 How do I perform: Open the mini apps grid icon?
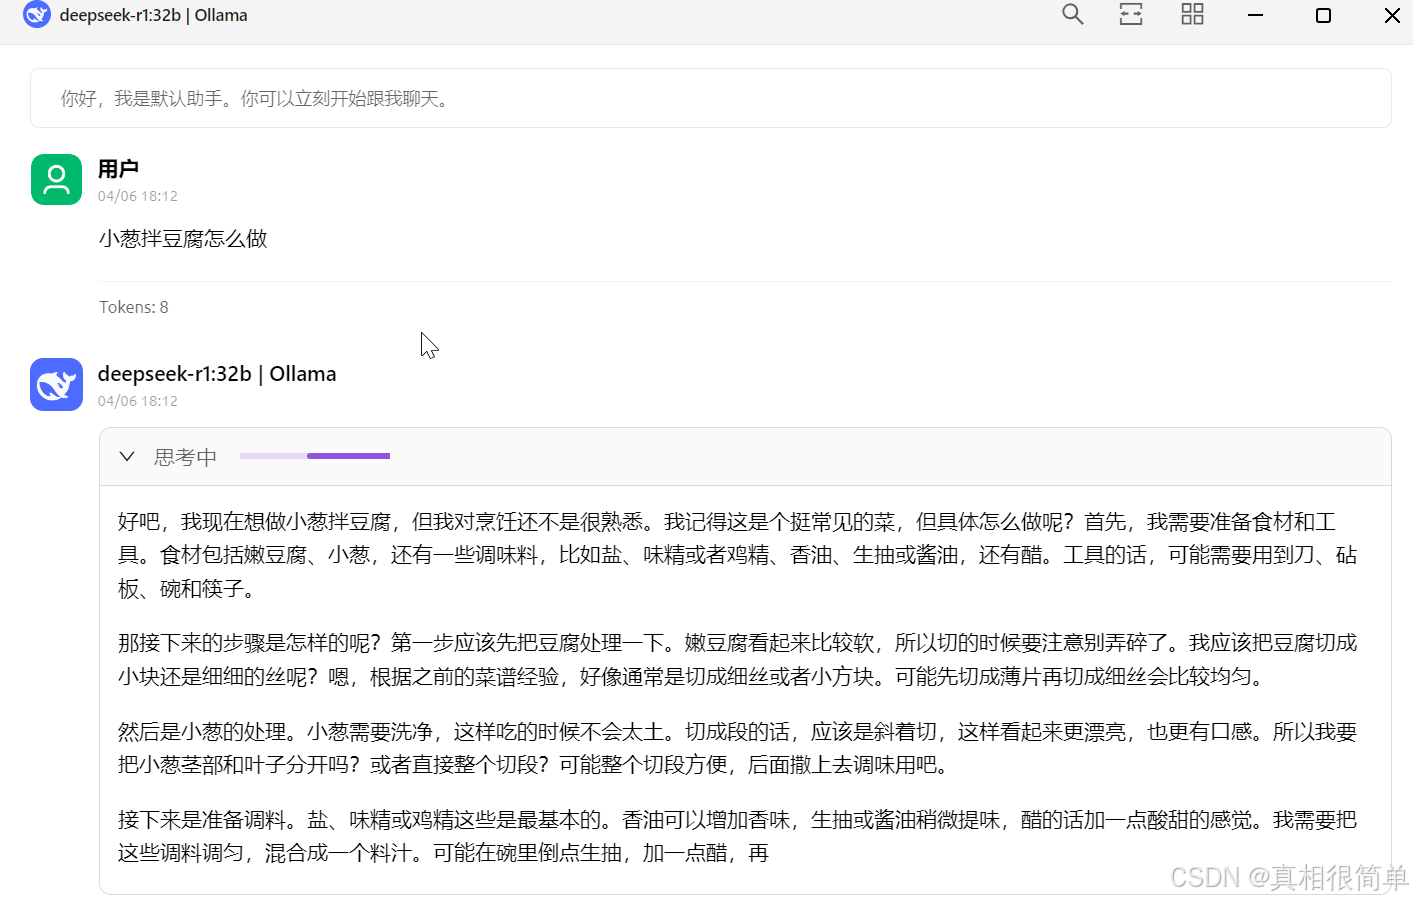(1192, 14)
